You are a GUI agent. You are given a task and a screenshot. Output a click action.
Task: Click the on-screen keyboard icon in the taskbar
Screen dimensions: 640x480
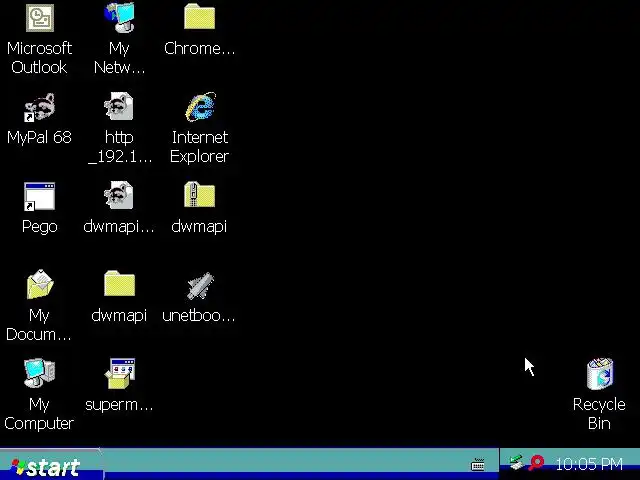(x=478, y=464)
